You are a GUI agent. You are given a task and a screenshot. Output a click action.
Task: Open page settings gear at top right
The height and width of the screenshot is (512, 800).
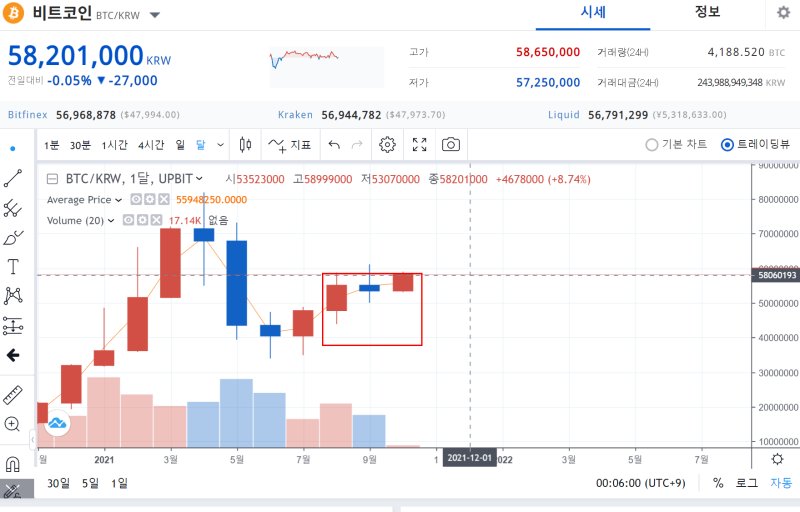click(784, 12)
